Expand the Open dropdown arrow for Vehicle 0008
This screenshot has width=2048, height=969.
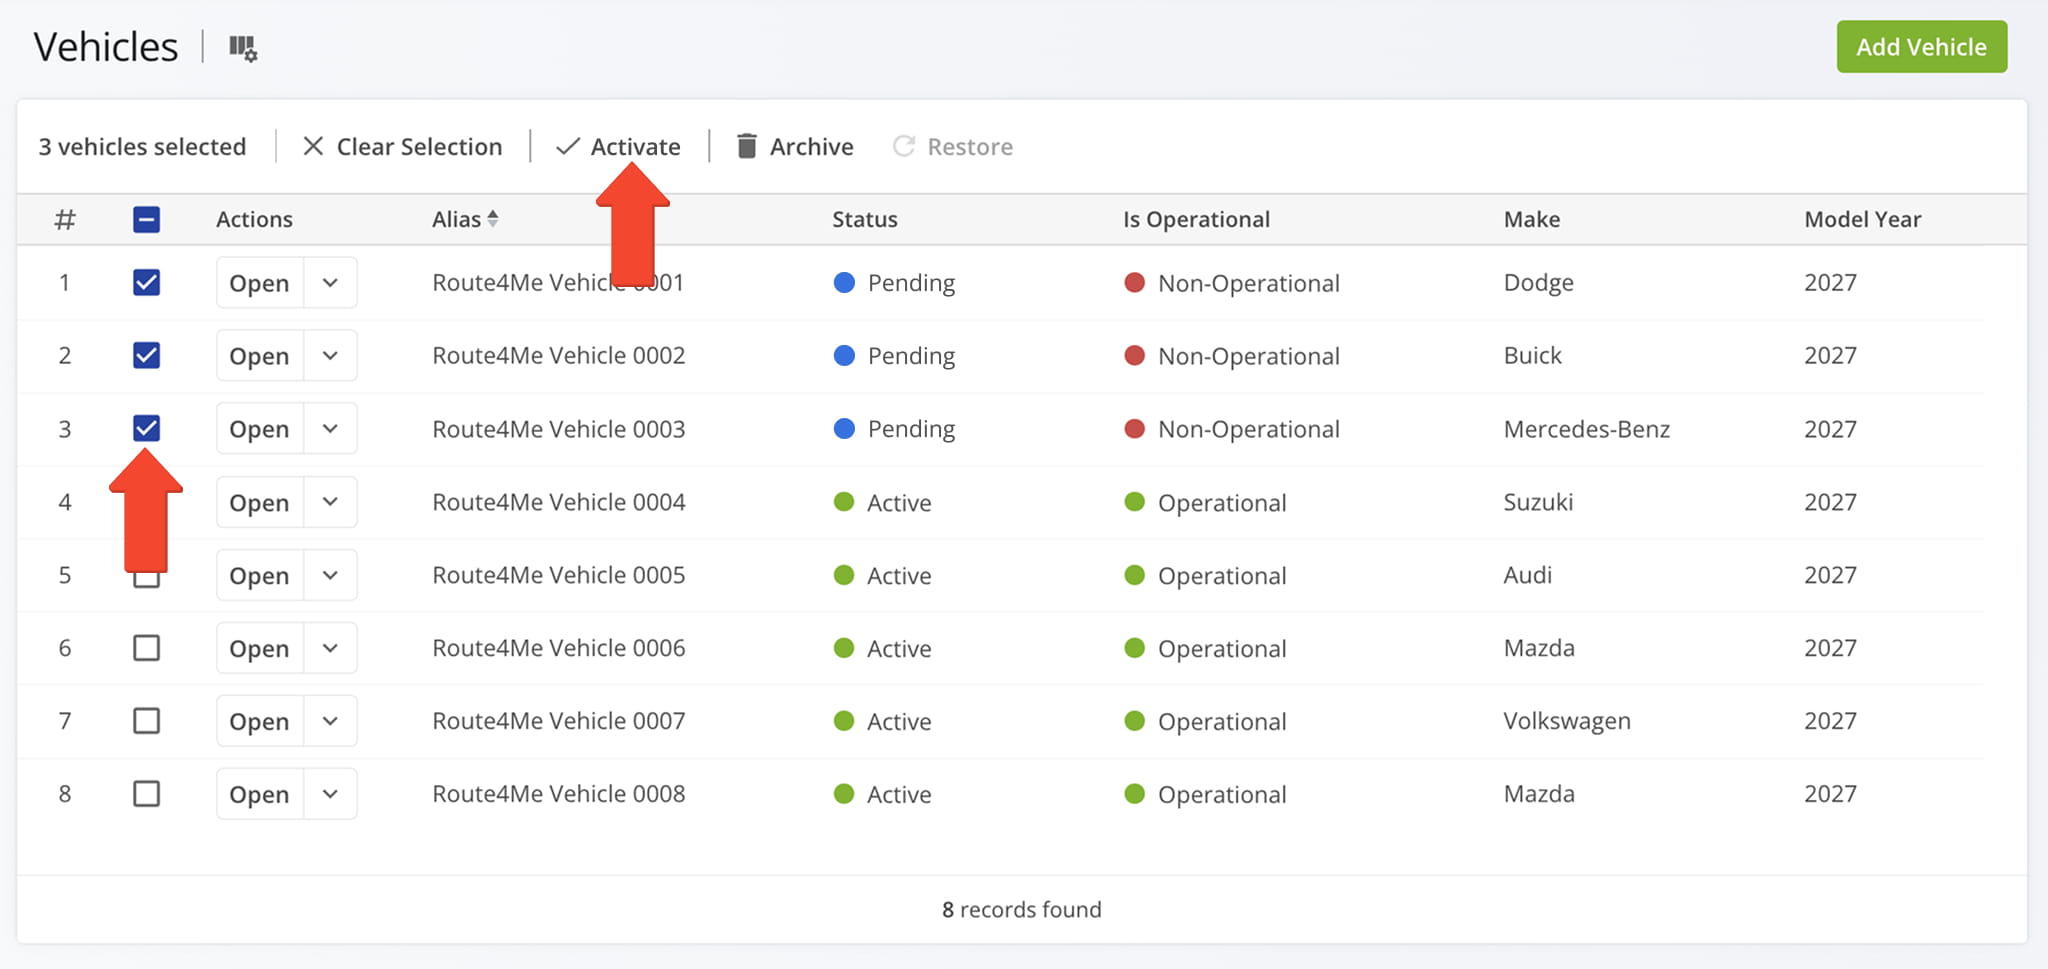click(x=330, y=794)
